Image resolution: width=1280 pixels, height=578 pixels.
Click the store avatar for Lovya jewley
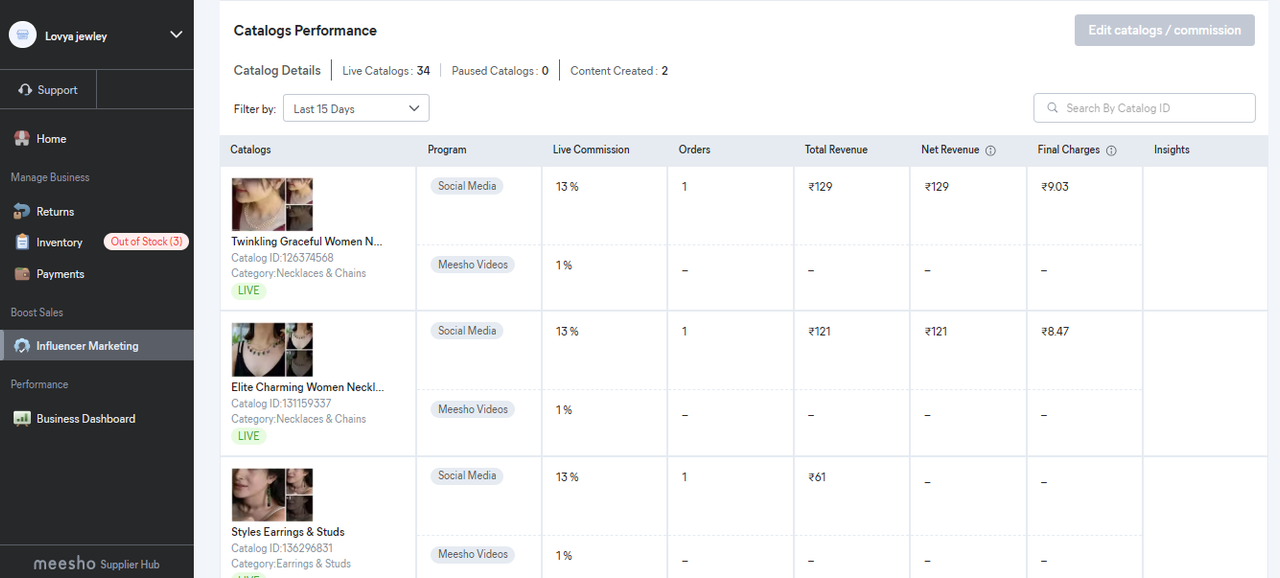point(22,35)
